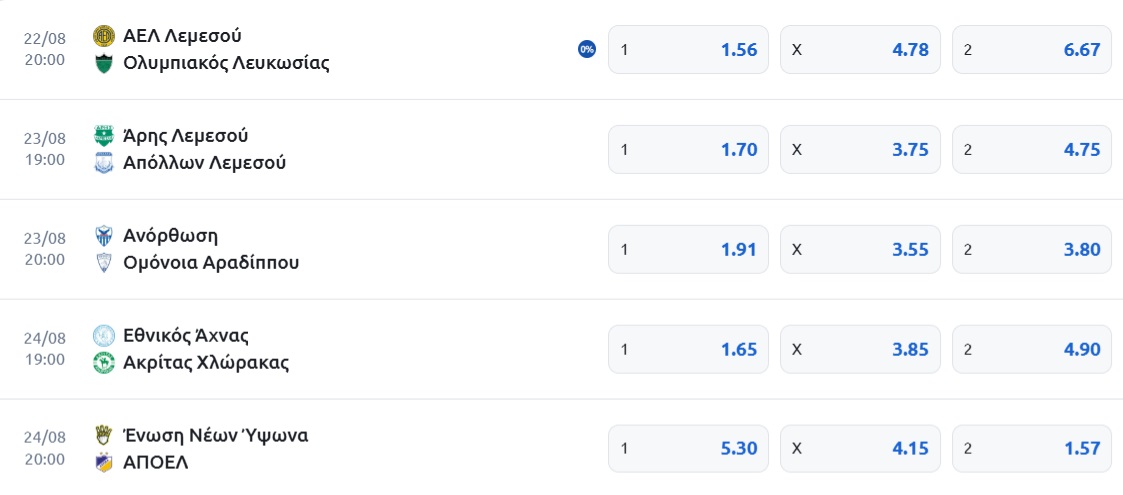This screenshot has height=495, width=1123.
Task: Select ΑΠΟΕΛ away win at 1.57
Action: click(x=1032, y=449)
